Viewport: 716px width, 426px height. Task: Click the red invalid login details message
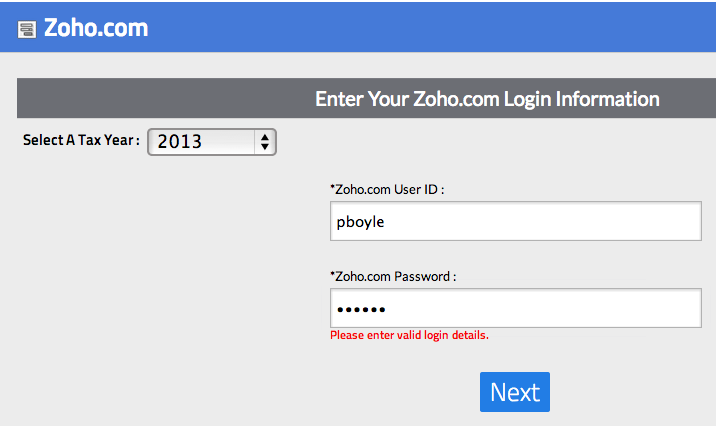click(x=409, y=335)
